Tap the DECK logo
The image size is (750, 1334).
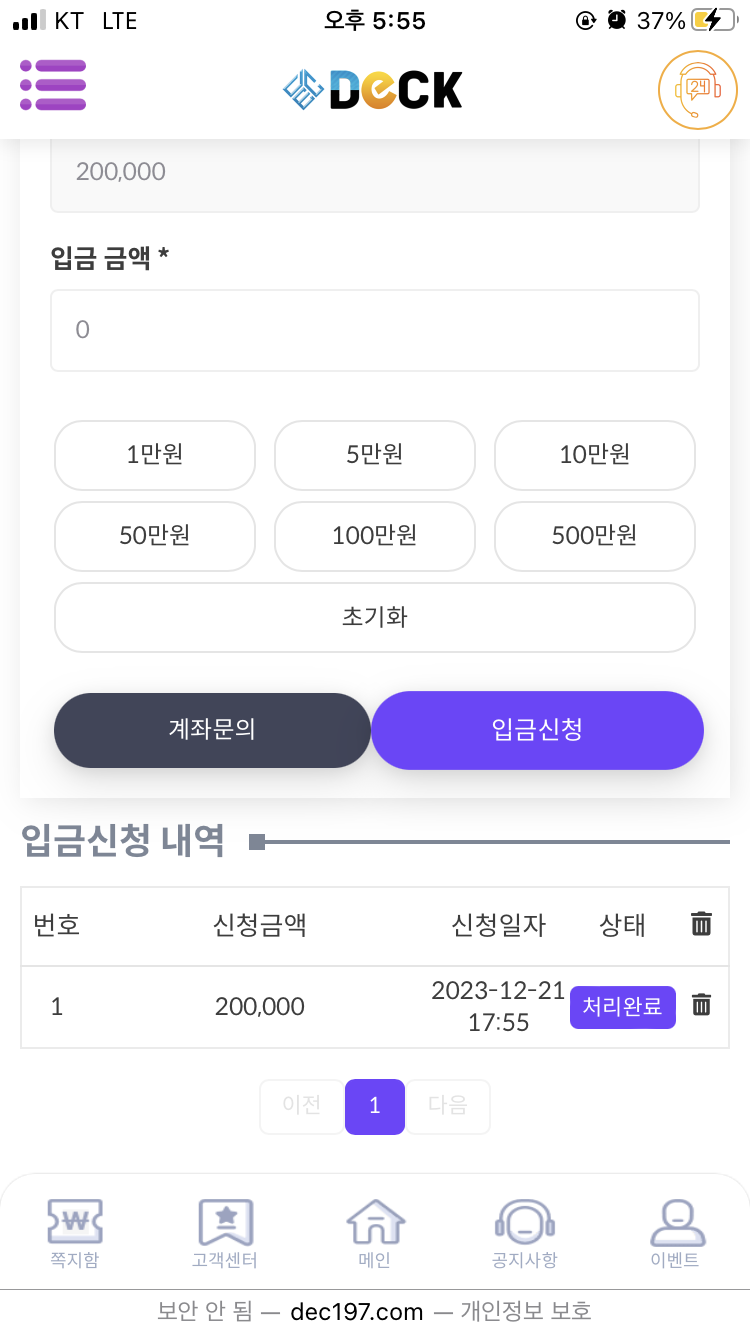(373, 90)
